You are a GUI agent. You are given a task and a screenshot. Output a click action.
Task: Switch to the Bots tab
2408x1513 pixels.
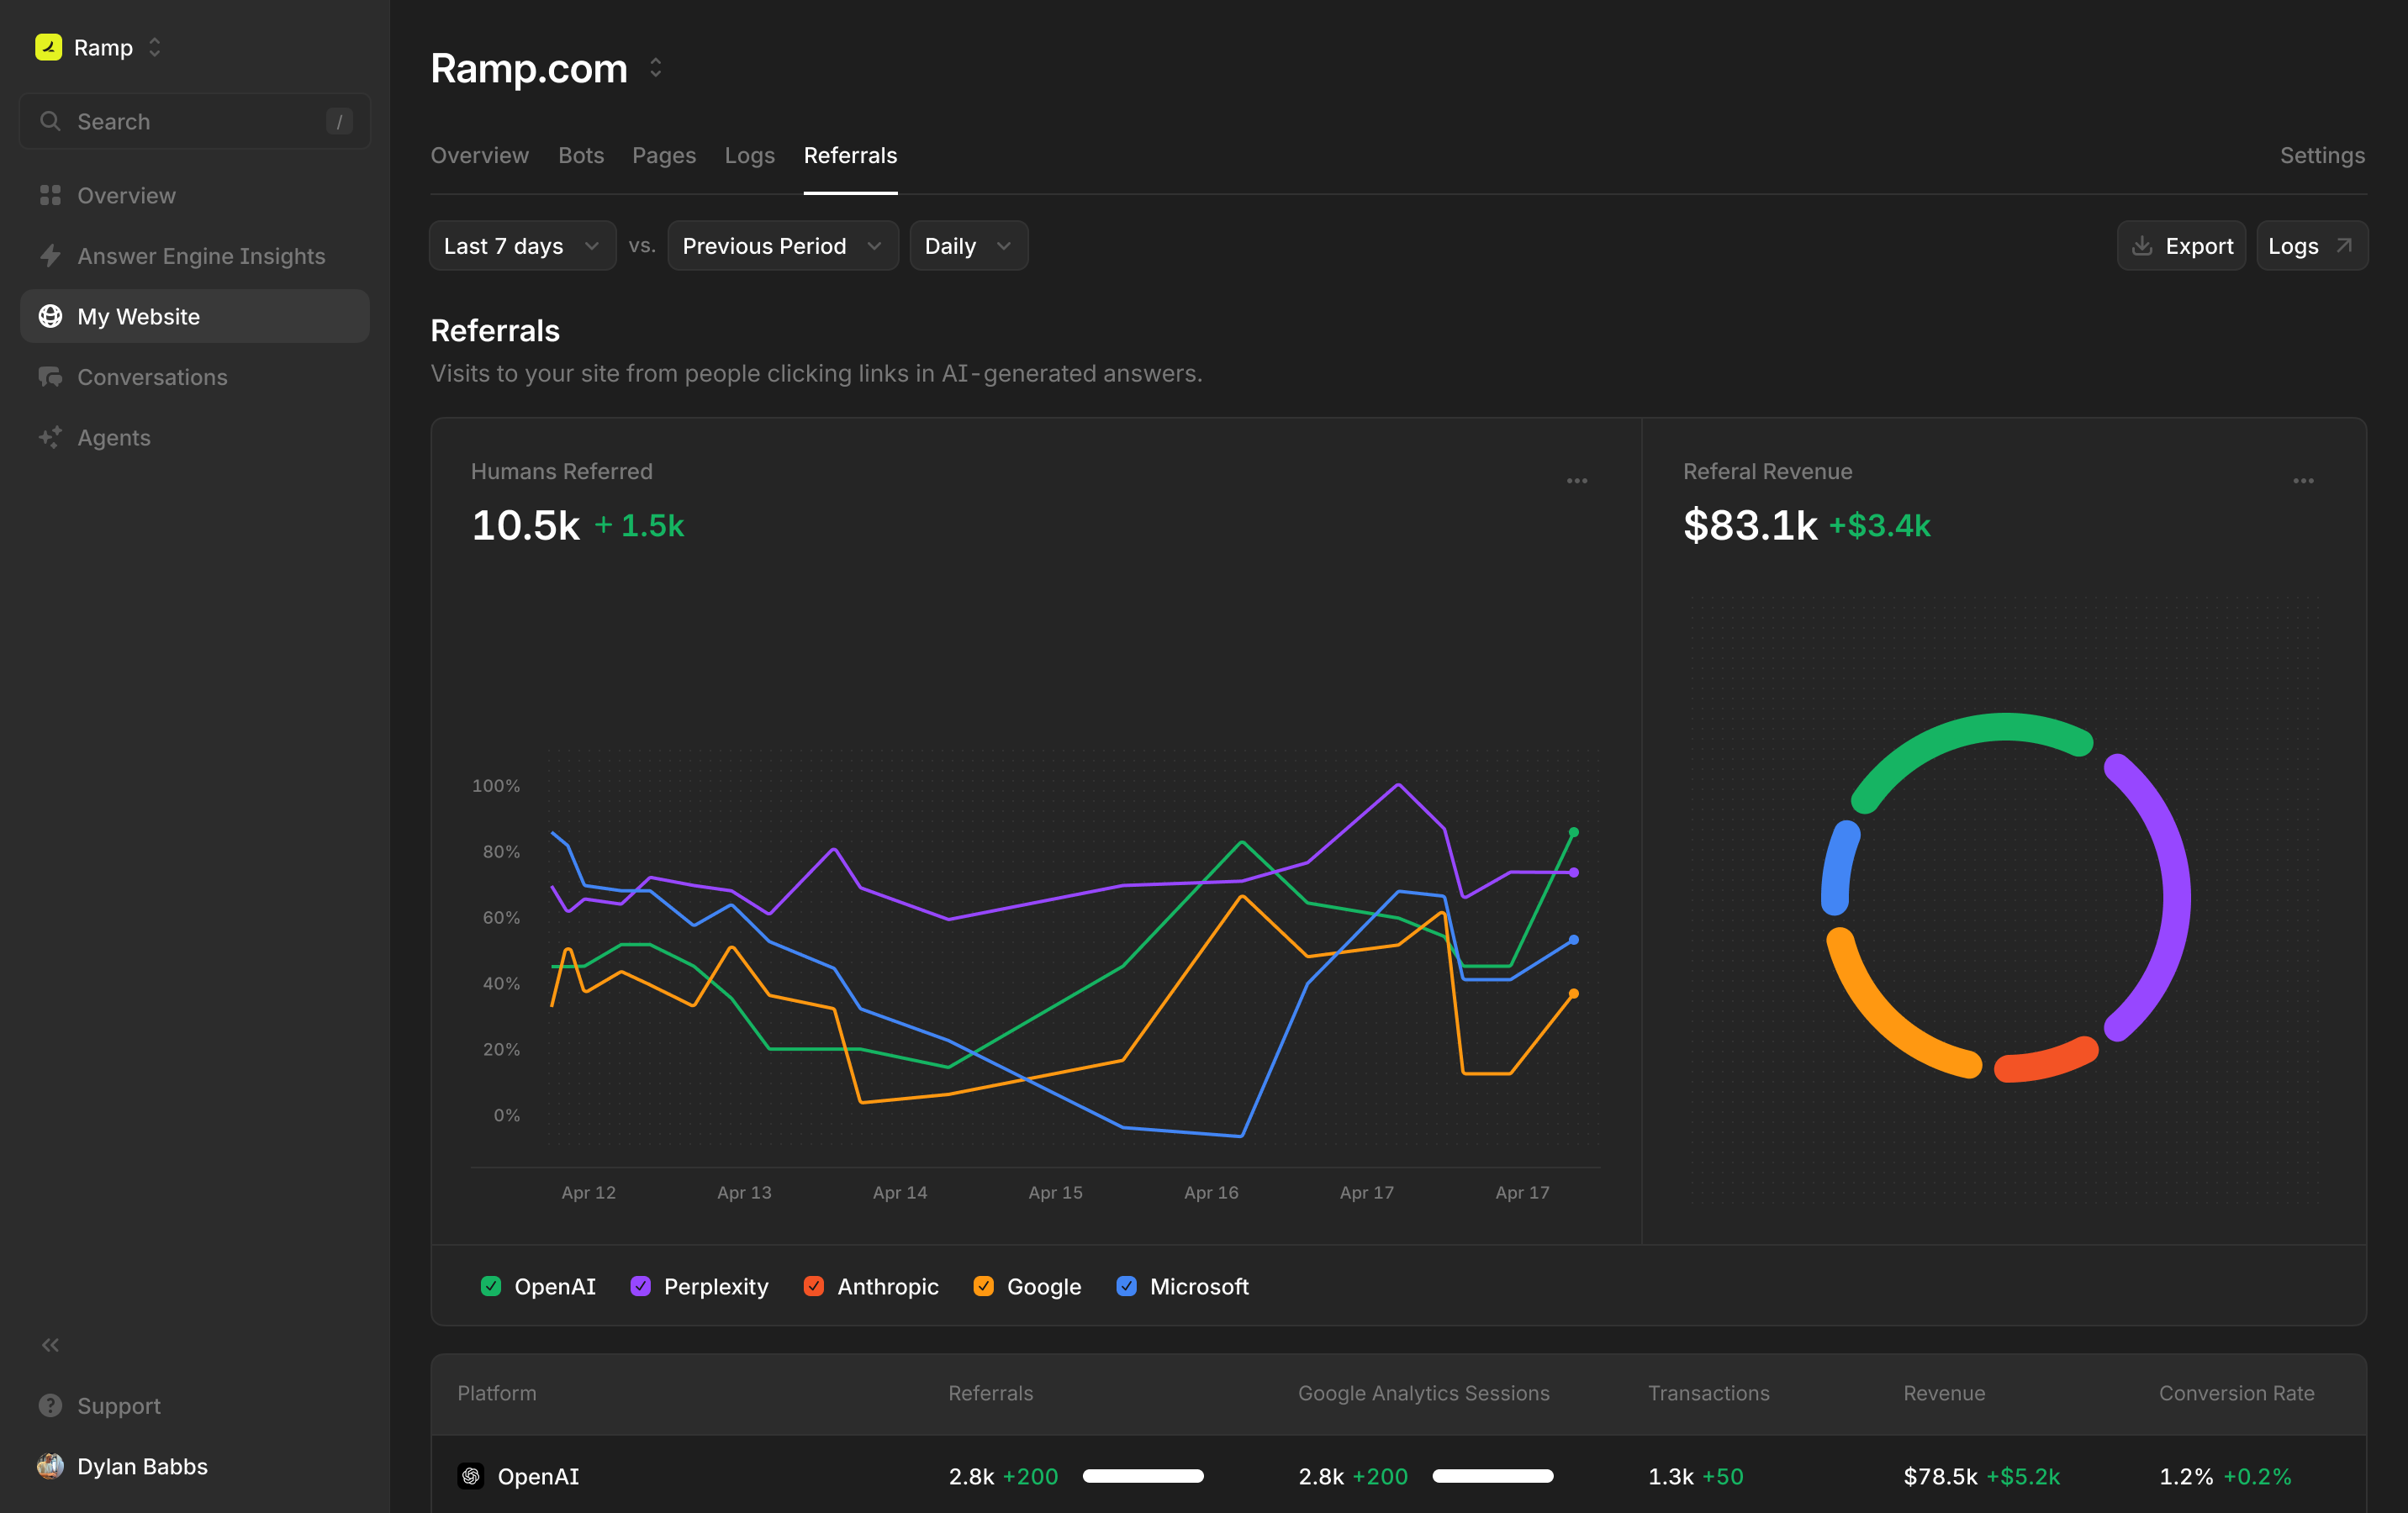point(580,156)
